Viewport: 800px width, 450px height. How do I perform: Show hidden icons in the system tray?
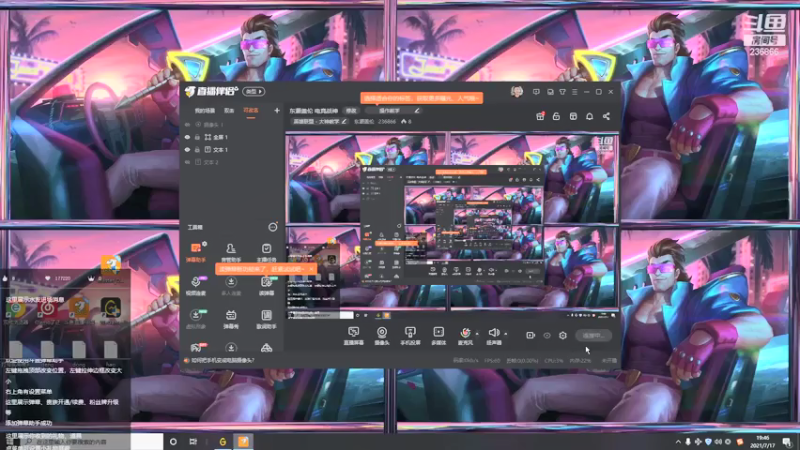[x=678, y=442]
